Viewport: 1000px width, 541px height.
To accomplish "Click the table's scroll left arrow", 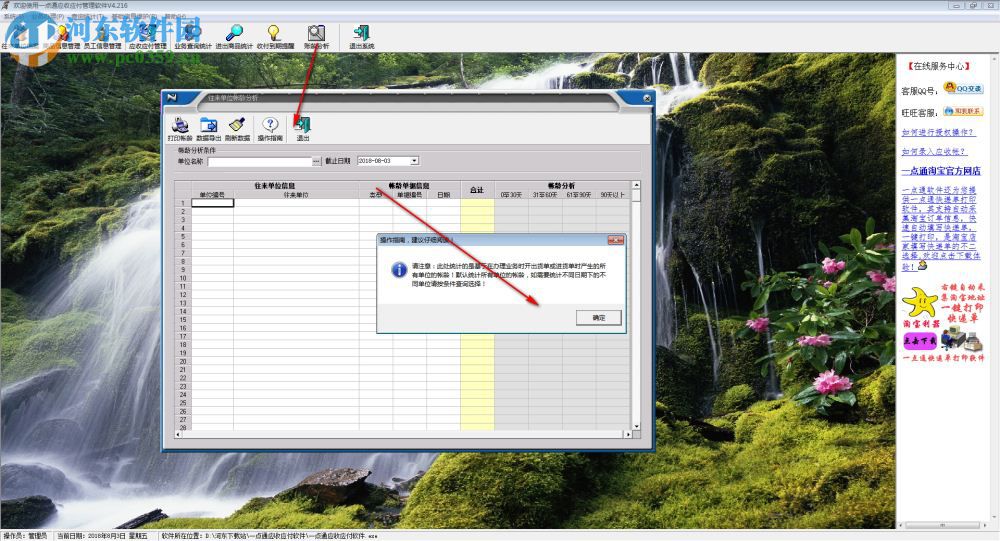I will point(179,434).
